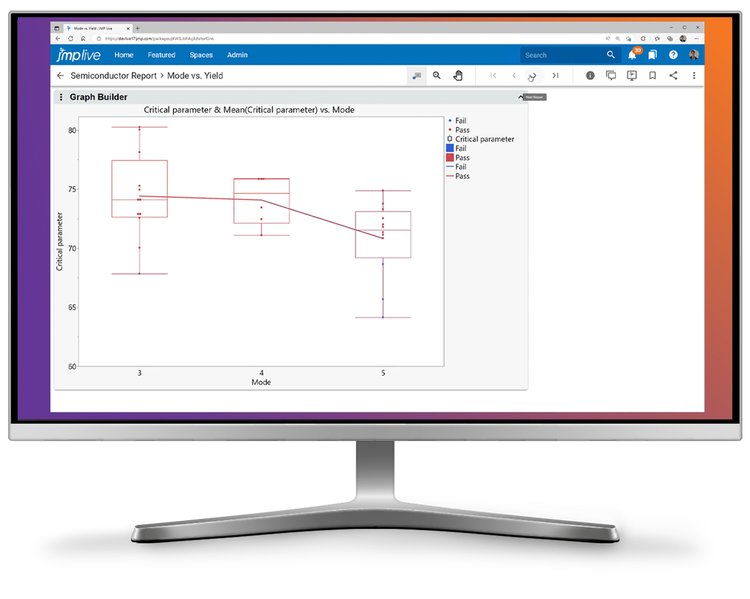The width and height of the screenshot is (750, 599).
Task: Go to the next report
Action: point(533,76)
